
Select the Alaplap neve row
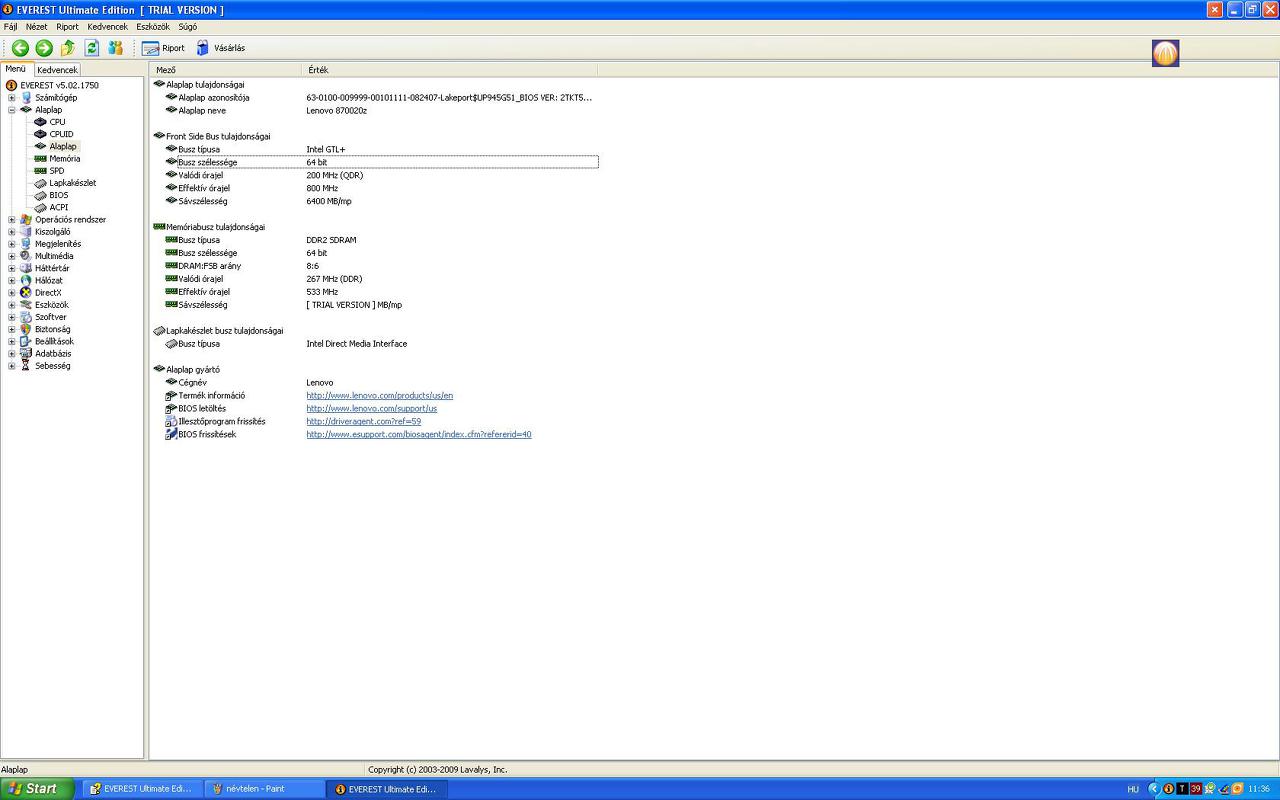coord(375,111)
